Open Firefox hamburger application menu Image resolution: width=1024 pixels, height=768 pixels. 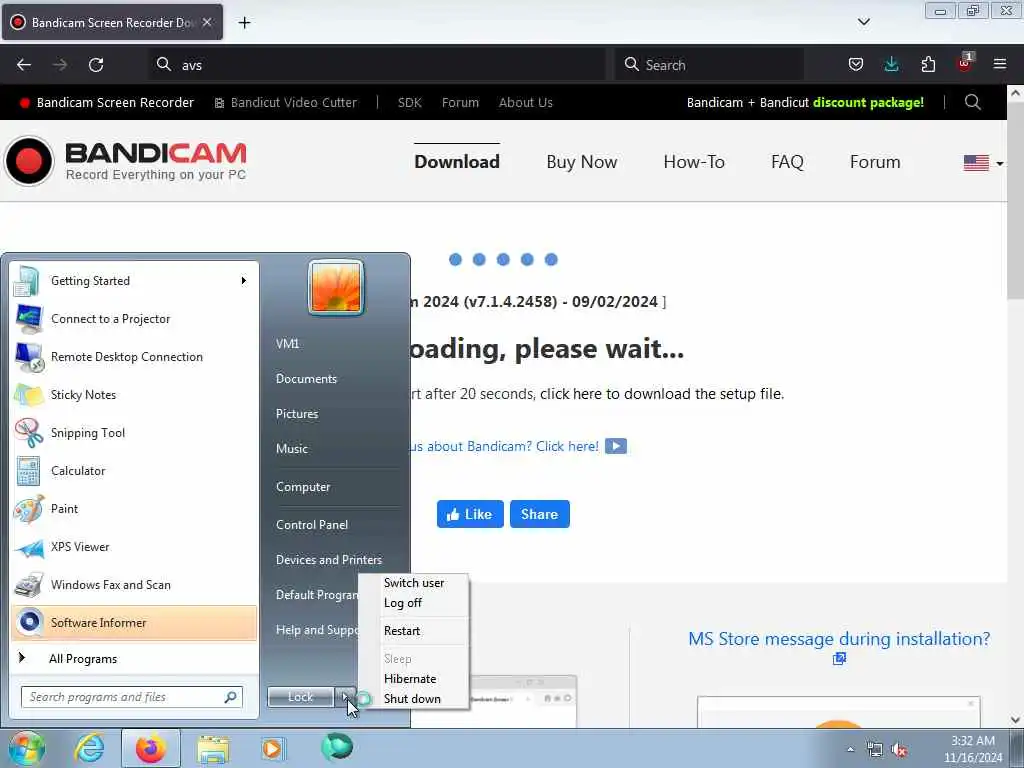[x=1000, y=64]
